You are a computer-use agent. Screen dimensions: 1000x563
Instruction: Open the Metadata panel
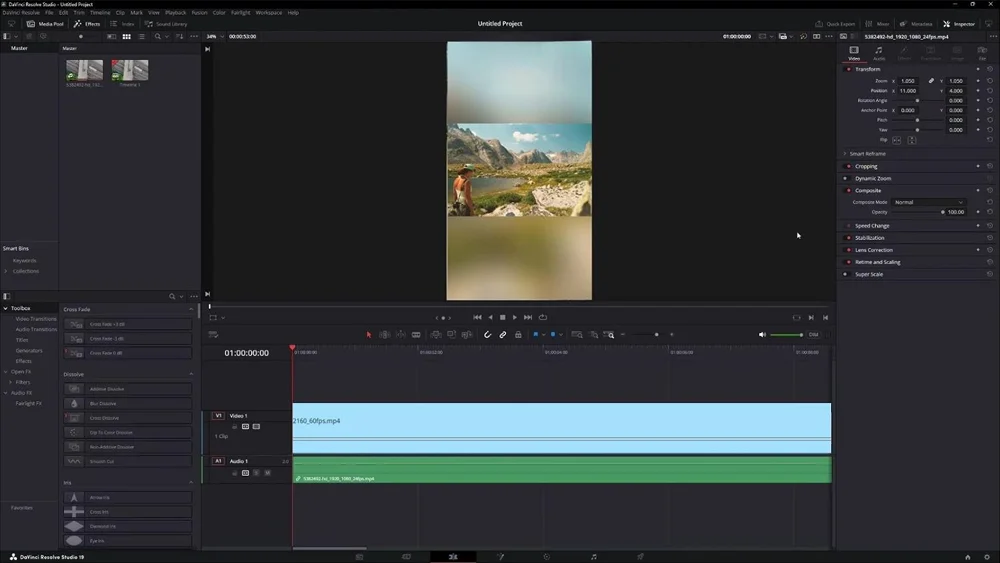(x=916, y=24)
